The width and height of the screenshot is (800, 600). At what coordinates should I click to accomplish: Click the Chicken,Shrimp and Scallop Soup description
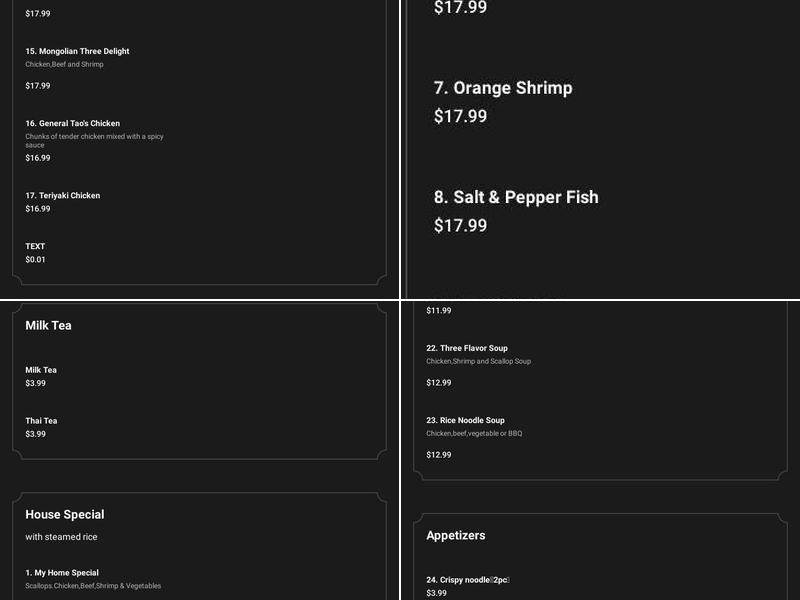point(478,361)
